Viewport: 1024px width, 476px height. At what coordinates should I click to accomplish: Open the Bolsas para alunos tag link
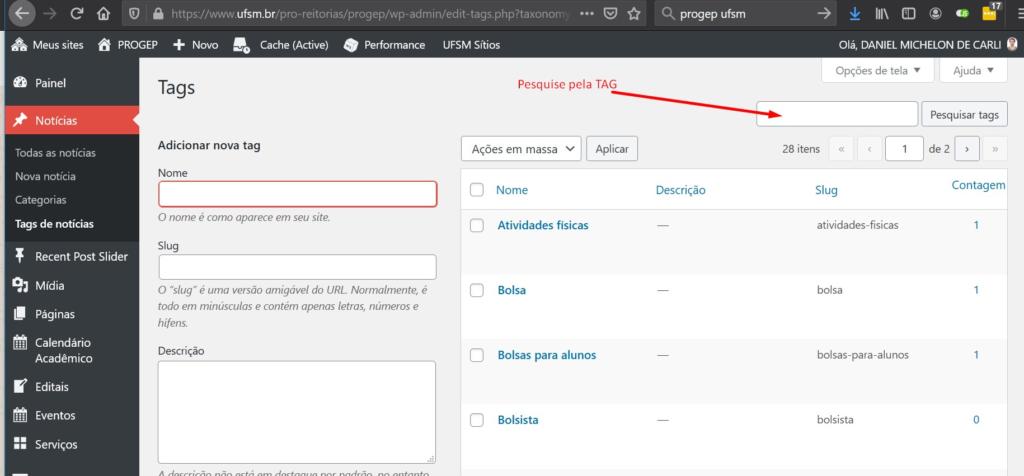click(546, 355)
